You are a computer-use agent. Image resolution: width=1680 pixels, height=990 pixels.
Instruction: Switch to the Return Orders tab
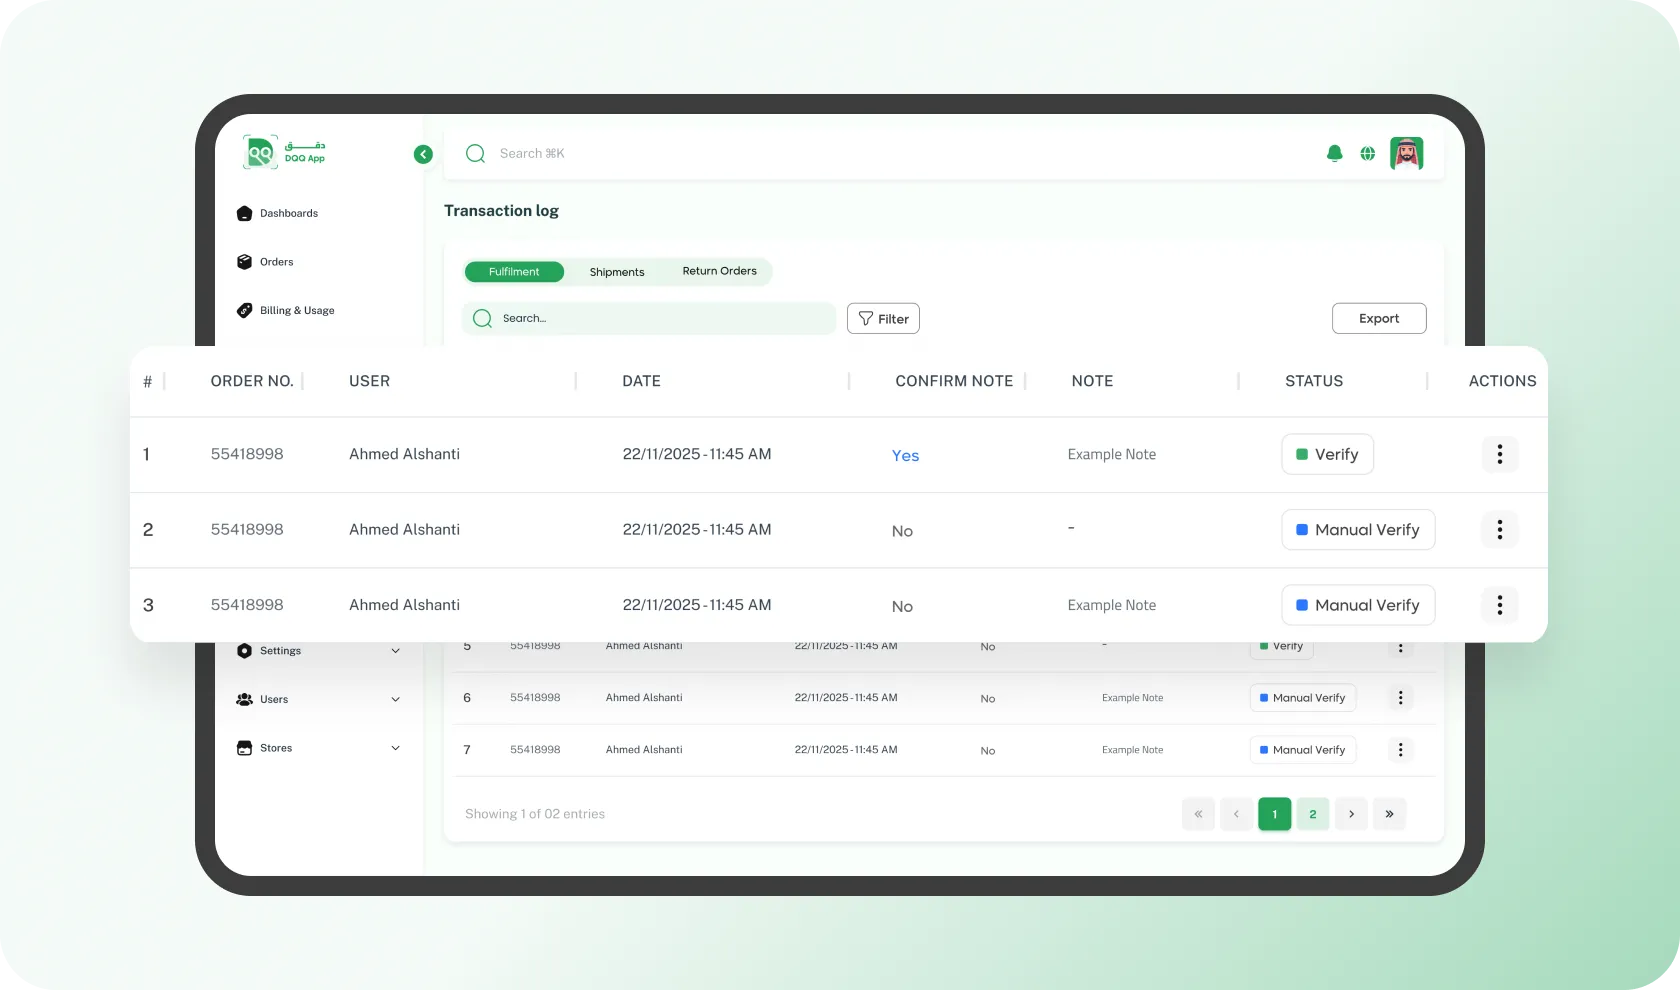719,271
